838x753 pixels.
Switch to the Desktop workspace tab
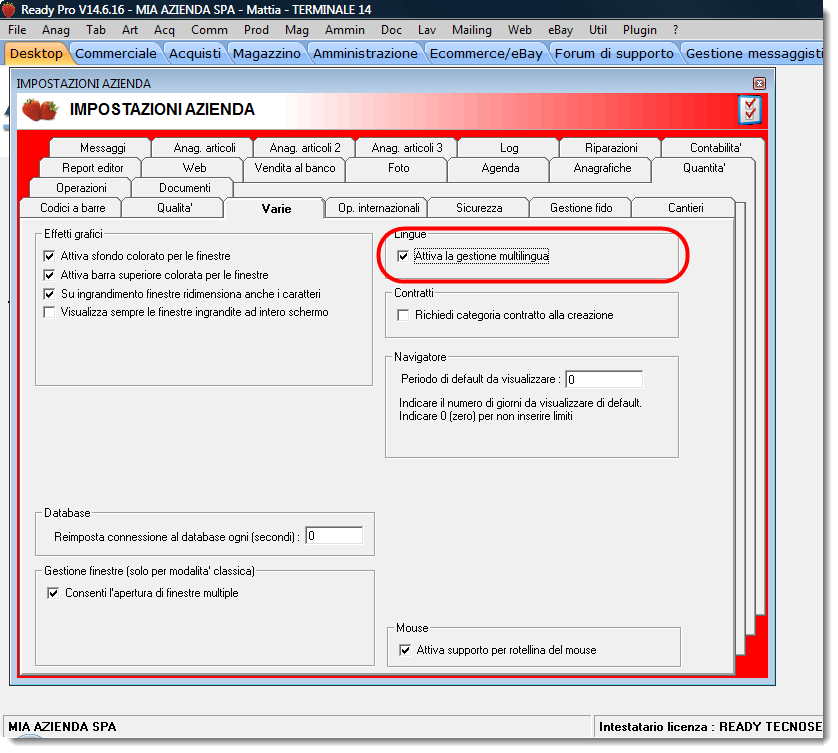point(36,53)
